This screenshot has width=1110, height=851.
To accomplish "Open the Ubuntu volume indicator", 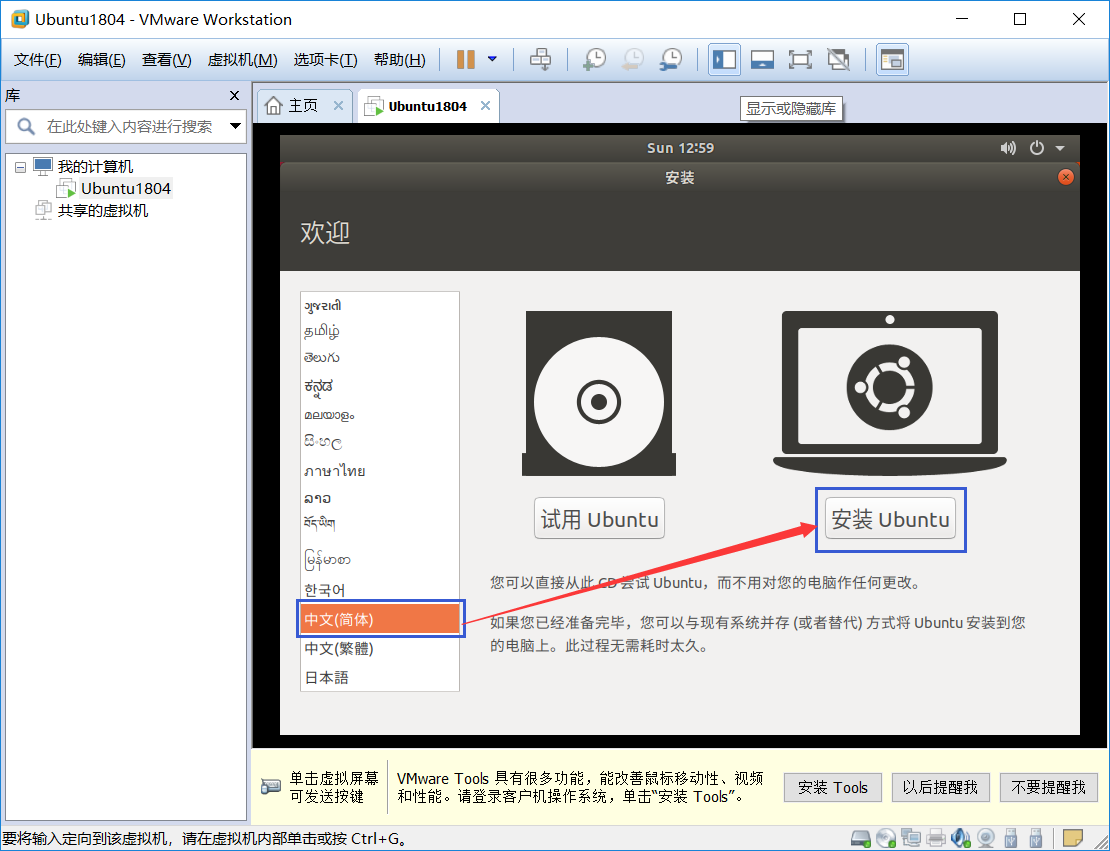I will coord(1008,148).
